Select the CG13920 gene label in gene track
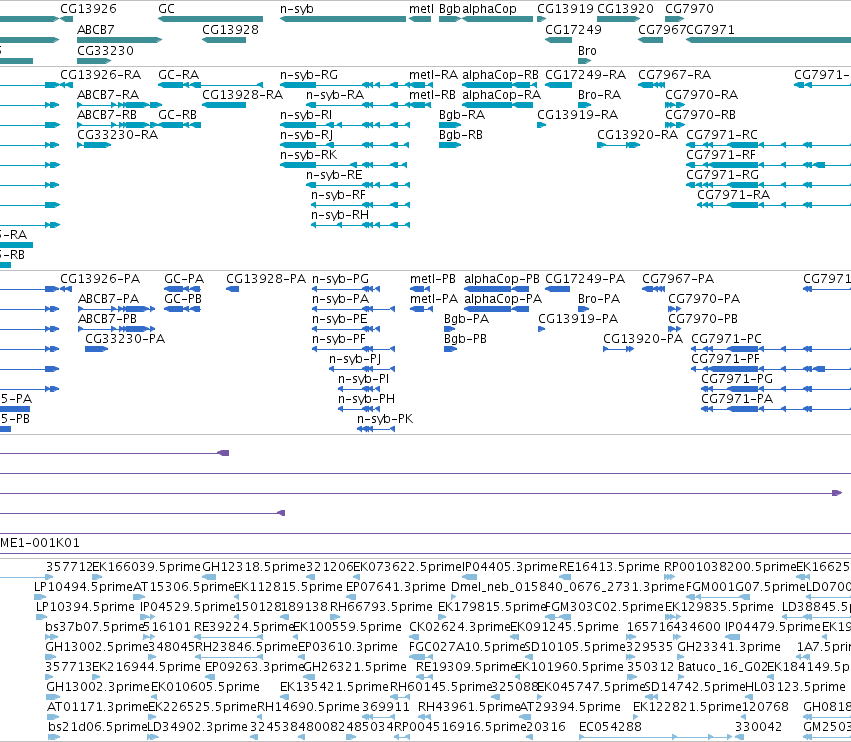The image size is (851, 742). pyautogui.click(x=625, y=9)
